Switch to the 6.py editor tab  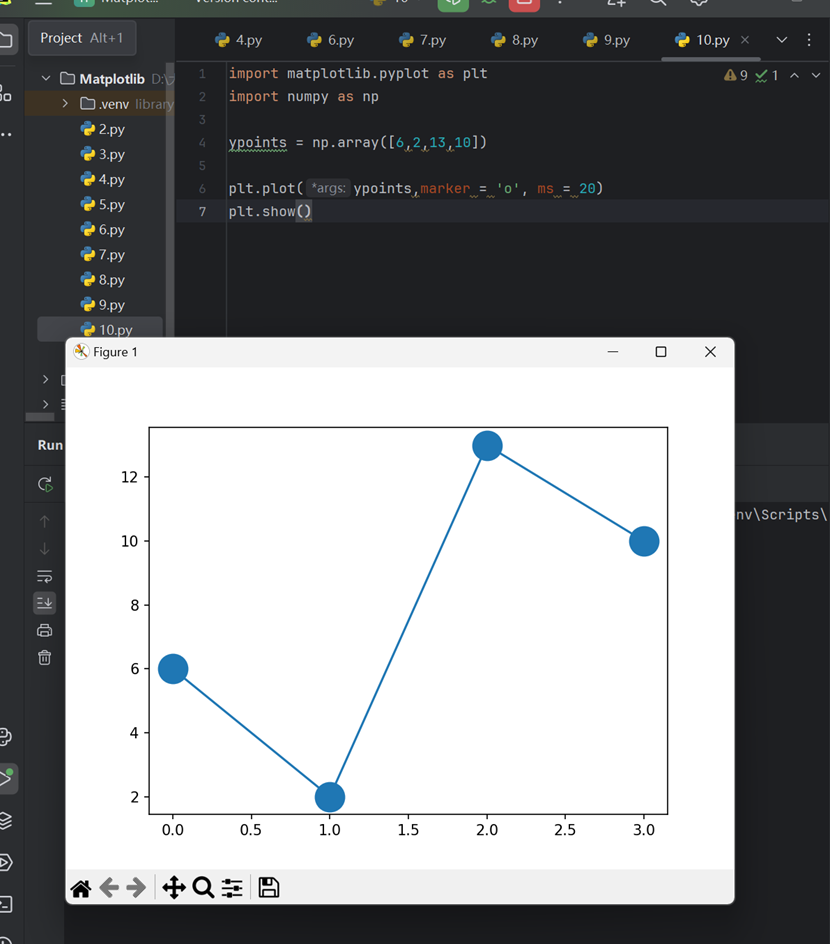[x=330, y=40]
